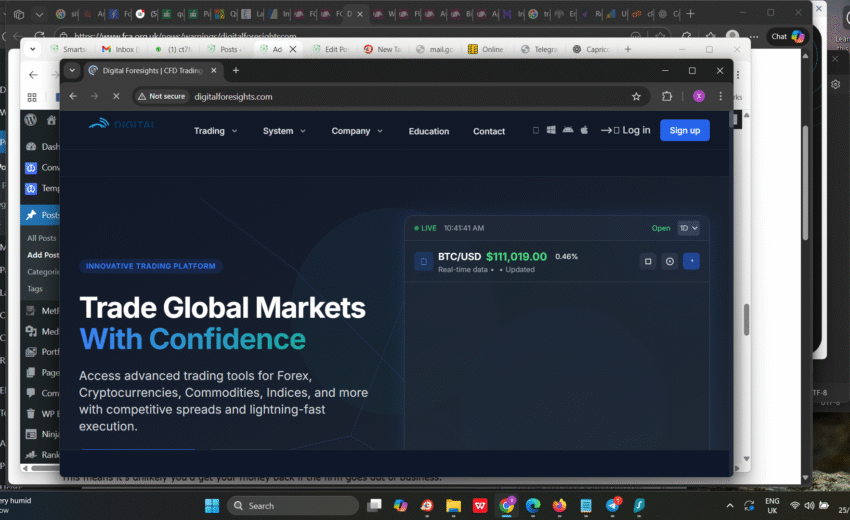Stop loading the page with the X
This screenshot has width=850, height=520.
[116, 96]
